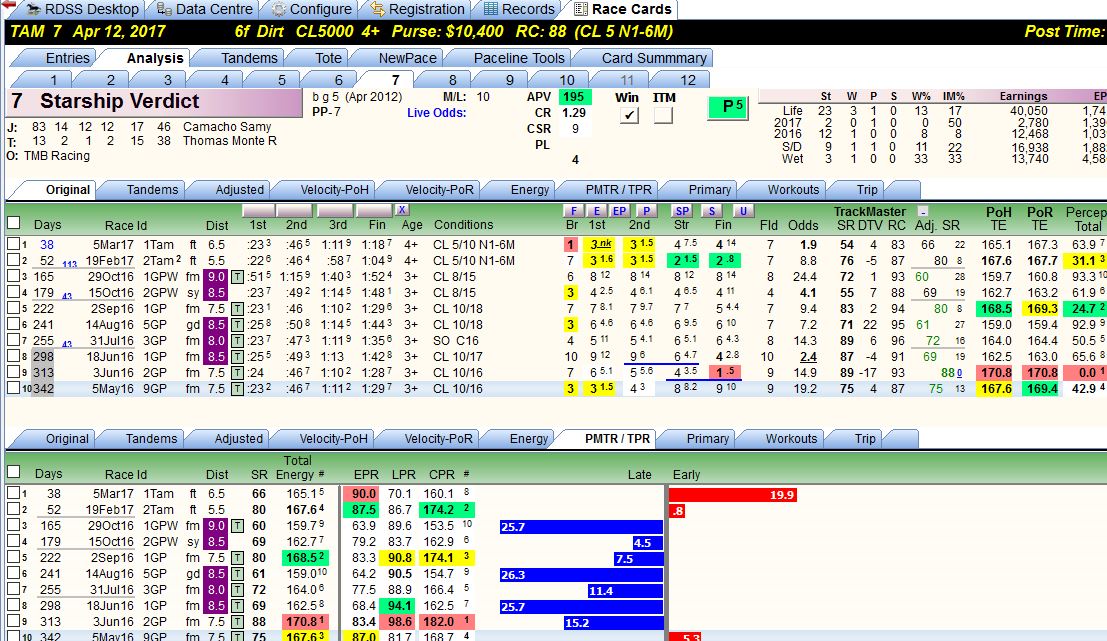
Task: Click the U running-style filter button
Action: point(742,210)
